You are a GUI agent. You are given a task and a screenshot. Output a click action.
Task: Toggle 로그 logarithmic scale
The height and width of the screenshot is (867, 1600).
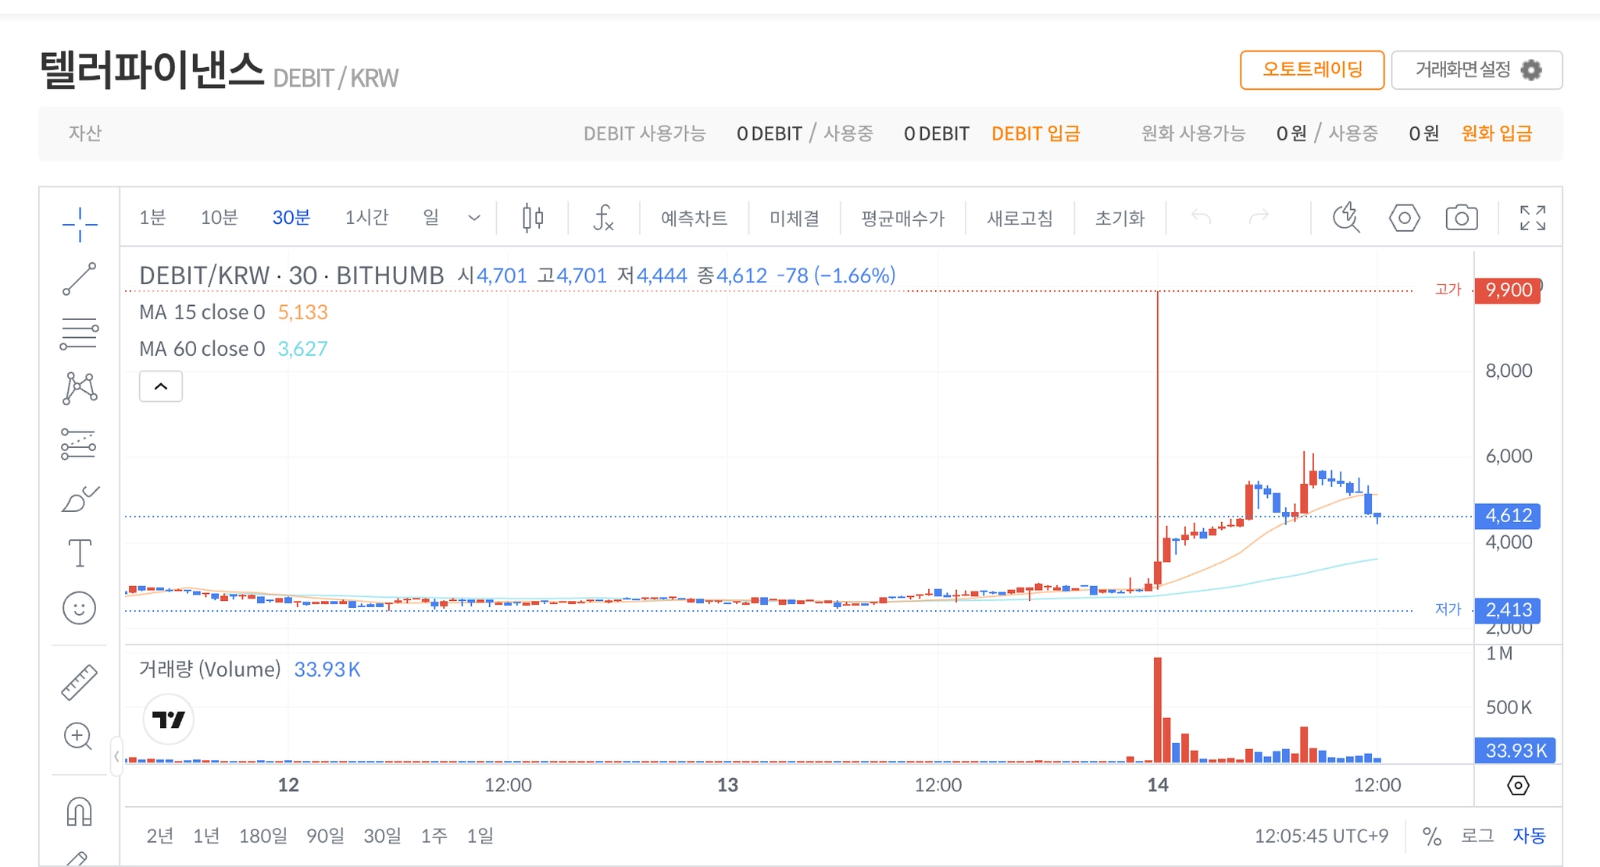click(1477, 836)
